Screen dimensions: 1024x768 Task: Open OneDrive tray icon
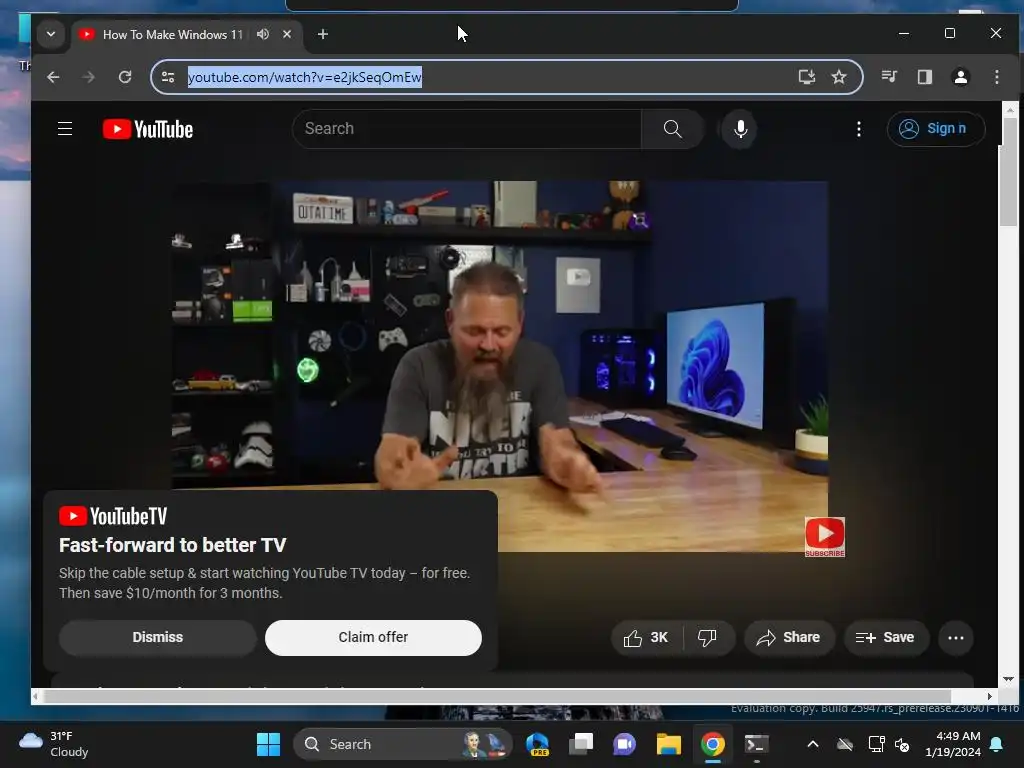point(845,744)
